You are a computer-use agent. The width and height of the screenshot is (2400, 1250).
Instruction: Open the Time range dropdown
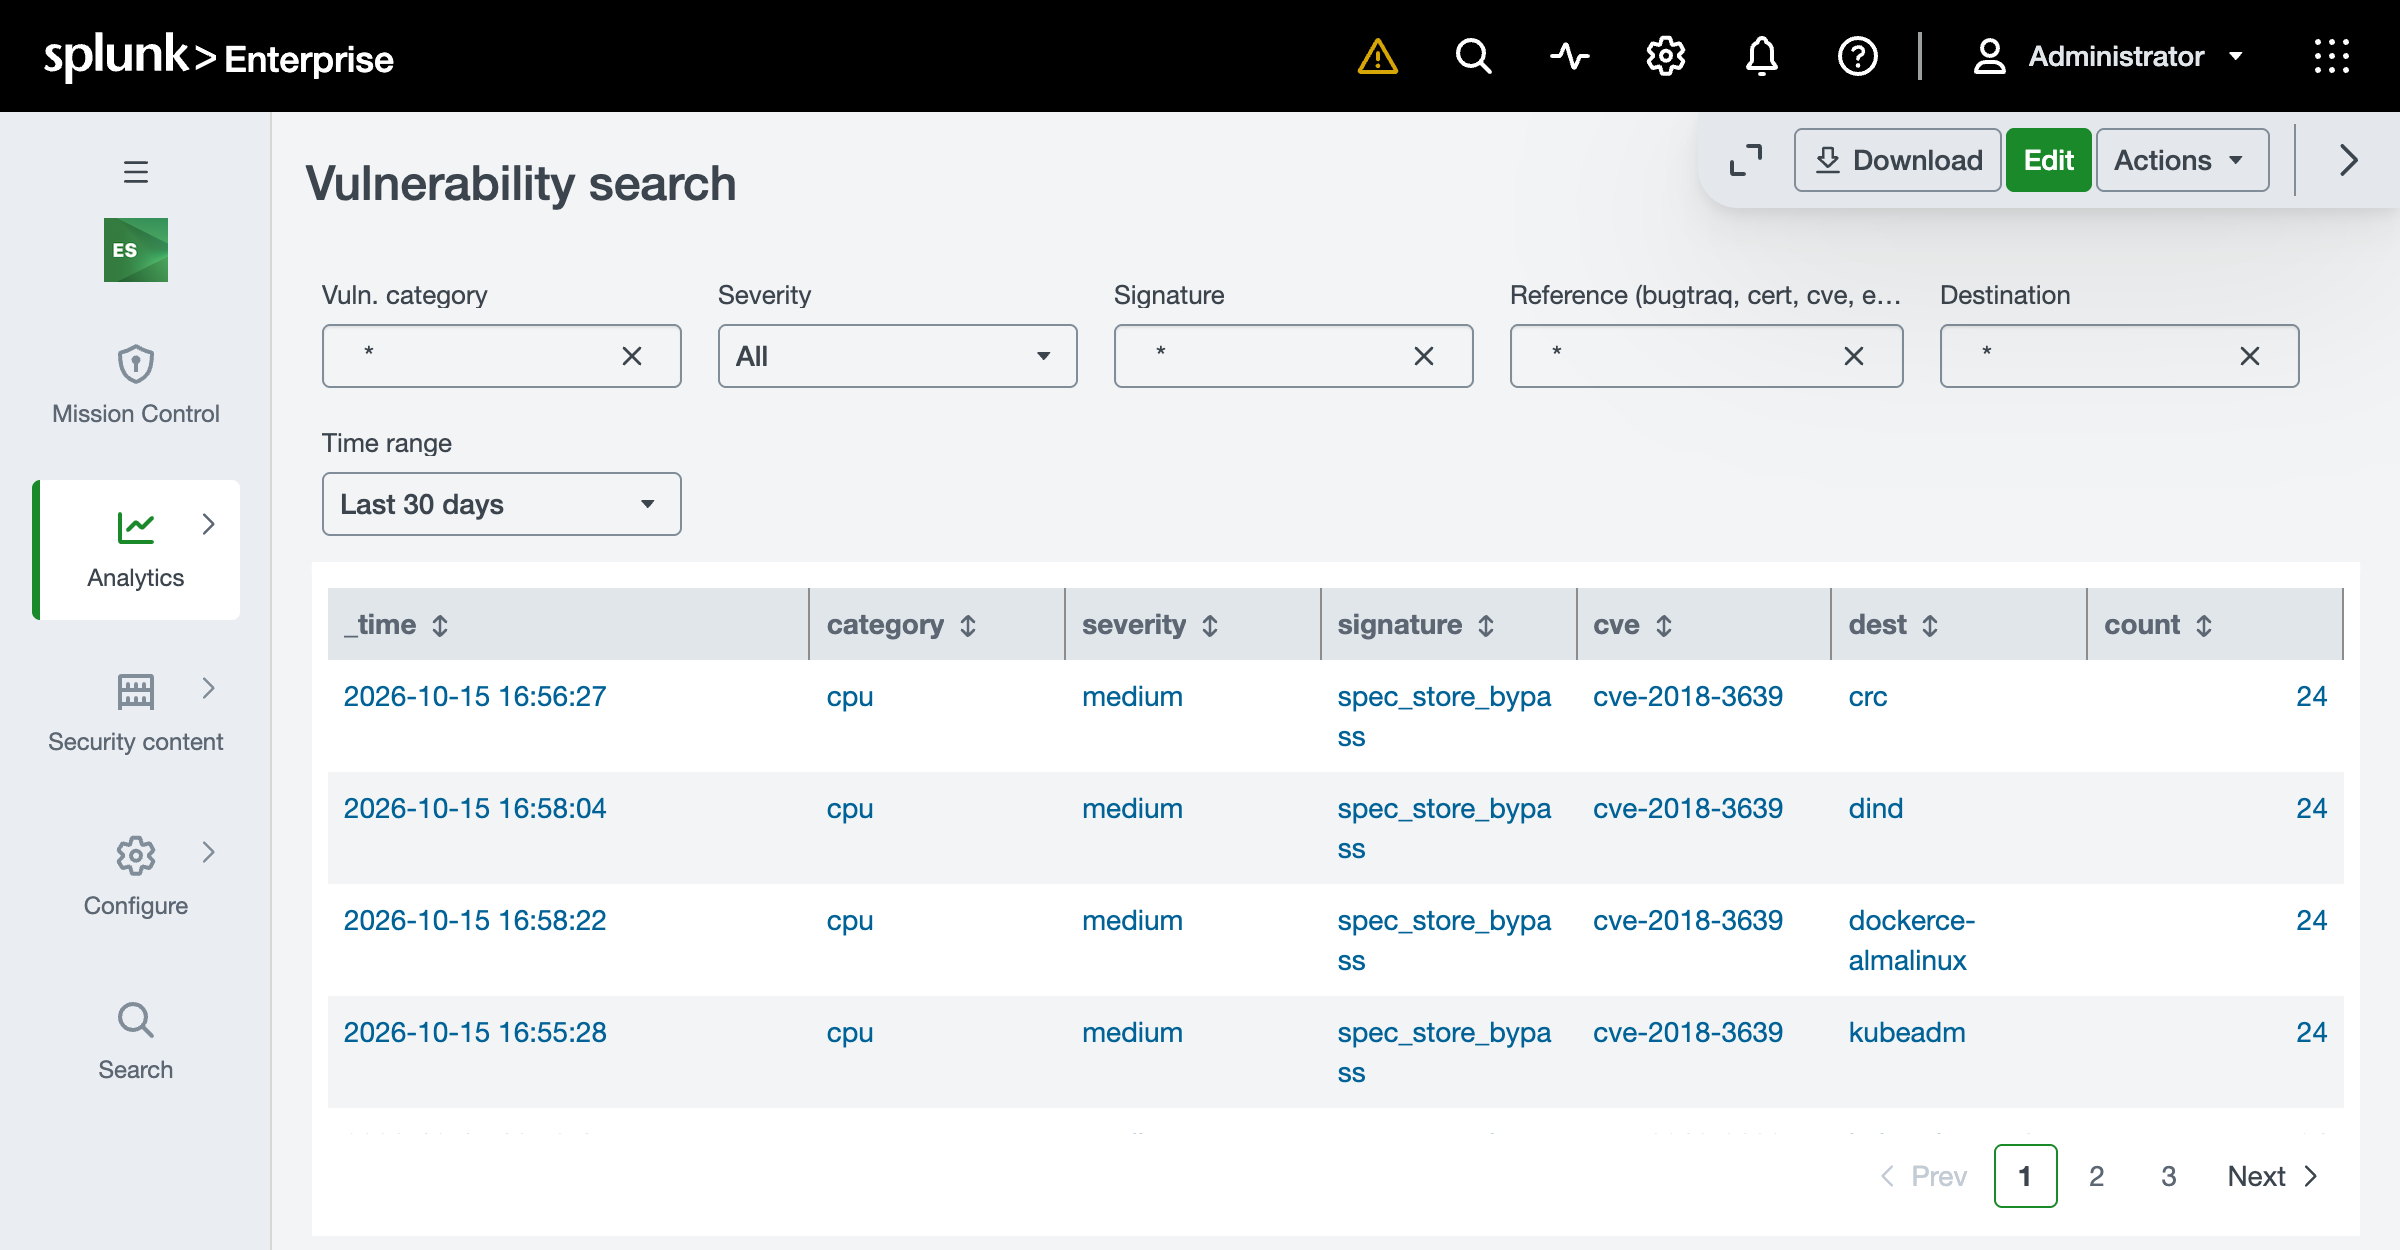point(501,504)
